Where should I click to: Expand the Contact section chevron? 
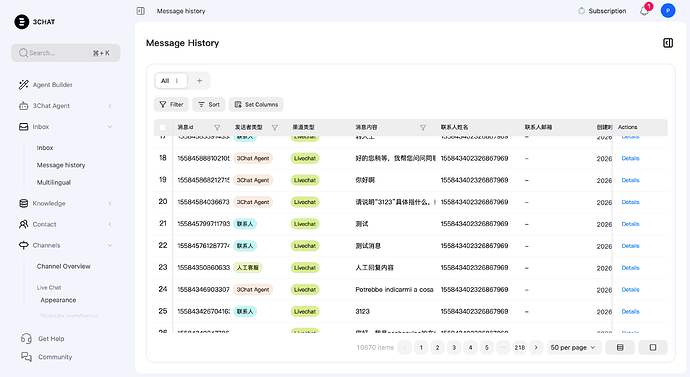point(110,224)
